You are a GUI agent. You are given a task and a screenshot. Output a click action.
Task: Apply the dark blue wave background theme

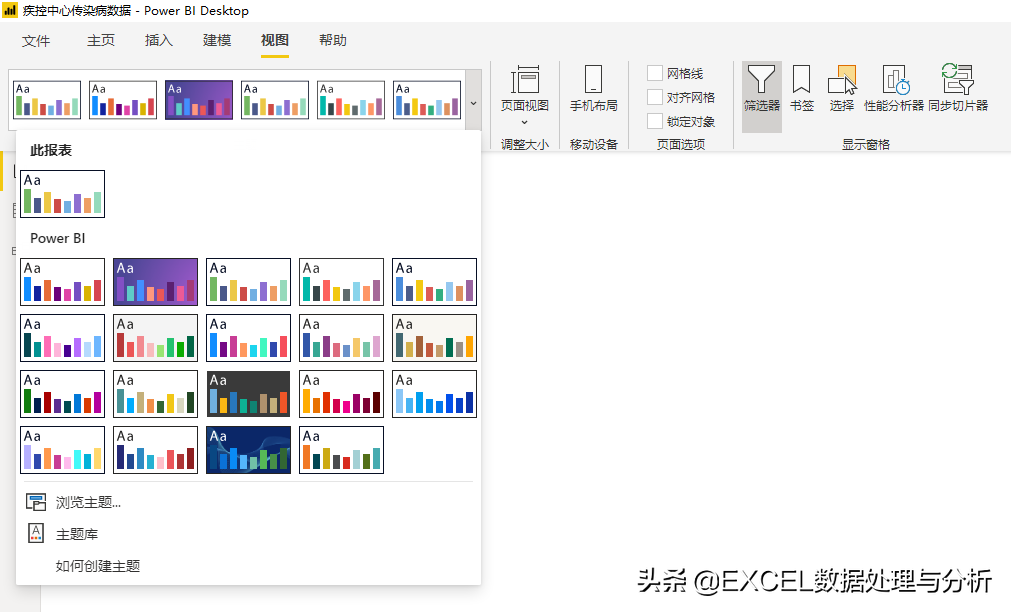pyautogui.click(x=248, y=450)
